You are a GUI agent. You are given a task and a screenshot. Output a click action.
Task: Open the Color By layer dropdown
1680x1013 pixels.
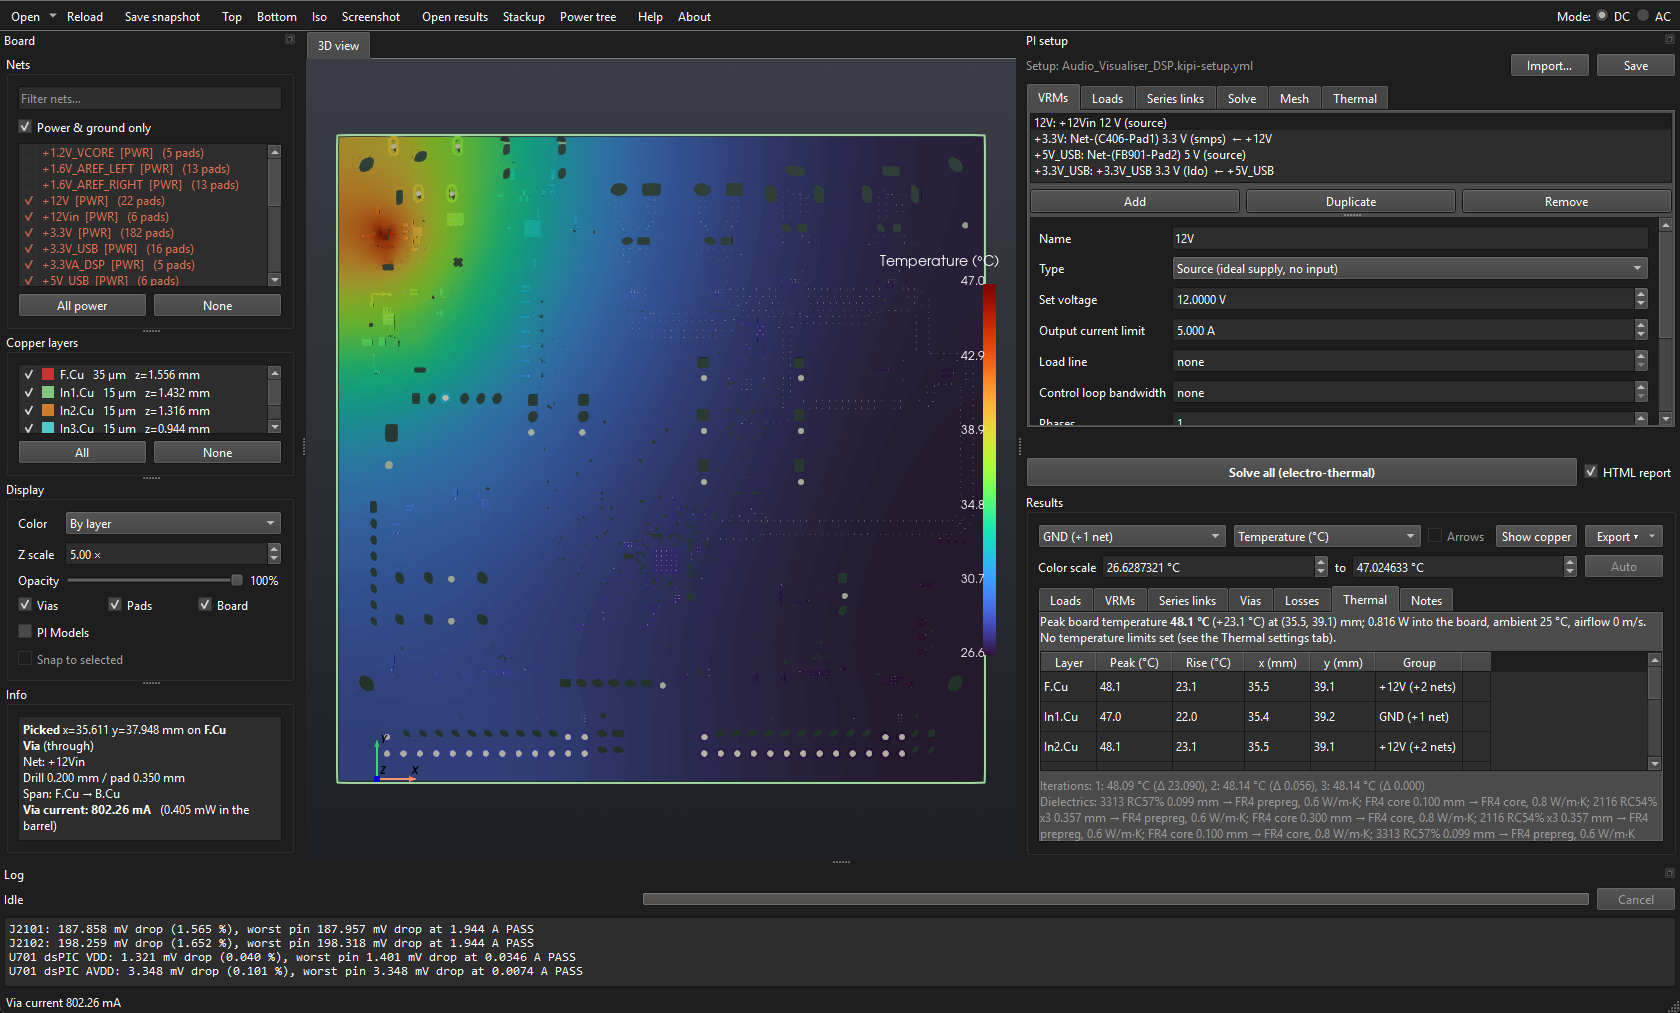[x=173, y=524]
